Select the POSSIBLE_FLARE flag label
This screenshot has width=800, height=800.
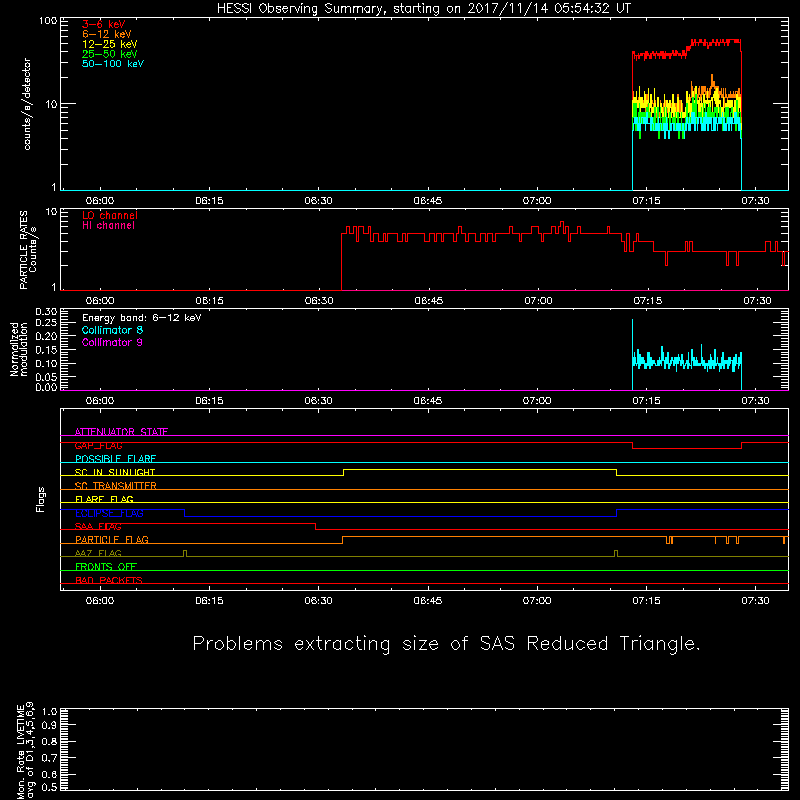click(x=115, y=459)
